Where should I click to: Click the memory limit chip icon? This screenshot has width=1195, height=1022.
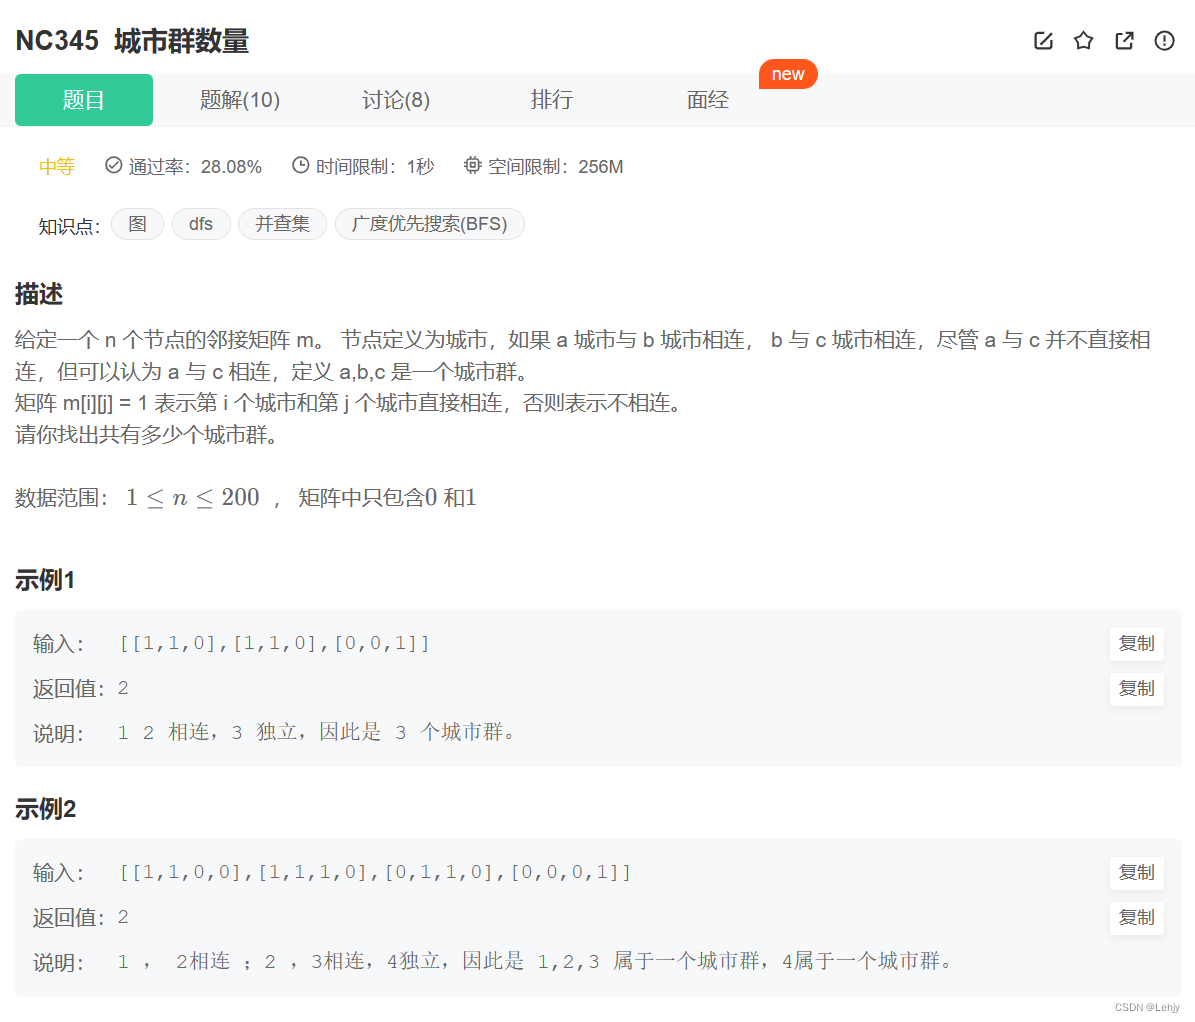click(473, 165)
